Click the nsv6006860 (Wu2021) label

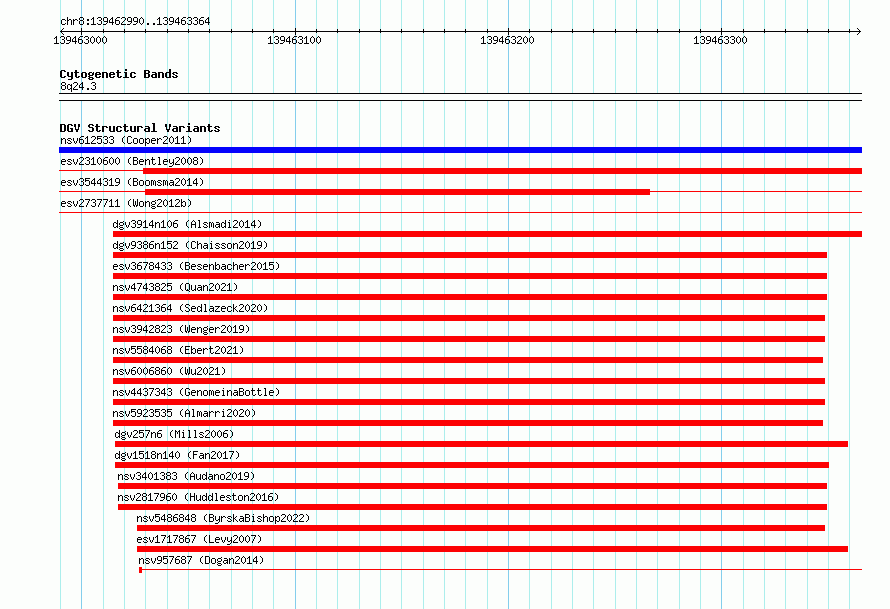click(169, 371)
